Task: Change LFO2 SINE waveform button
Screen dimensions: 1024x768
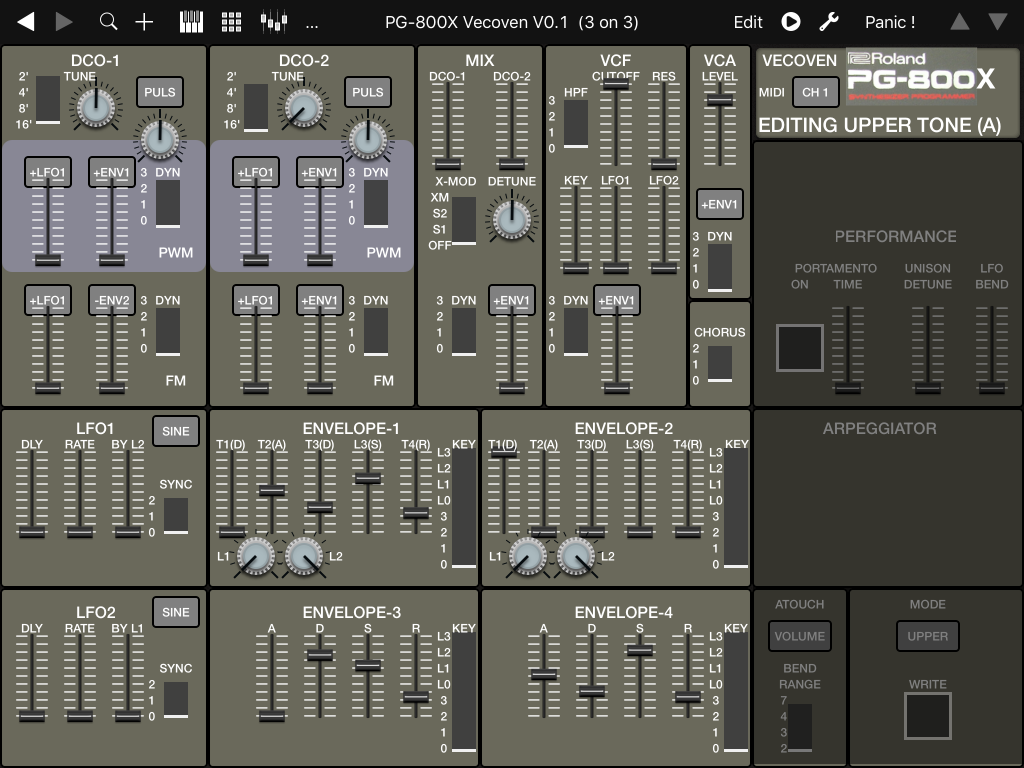Action: point(176,612)
